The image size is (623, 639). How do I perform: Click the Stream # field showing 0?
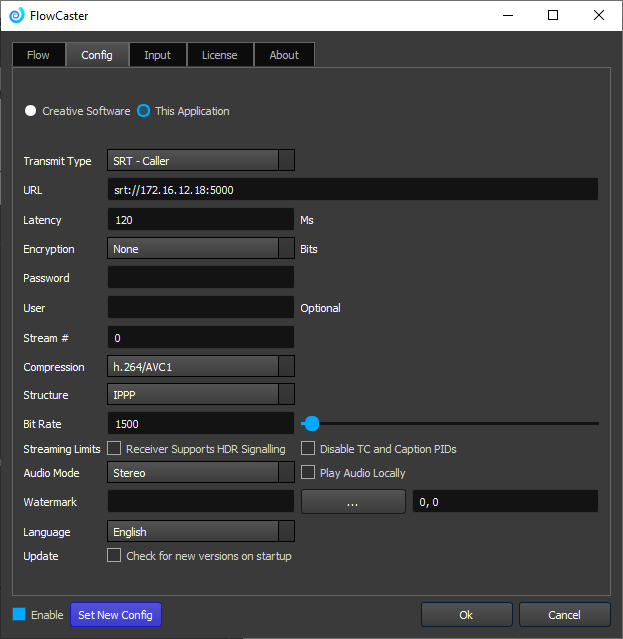[x=201, y=337]
